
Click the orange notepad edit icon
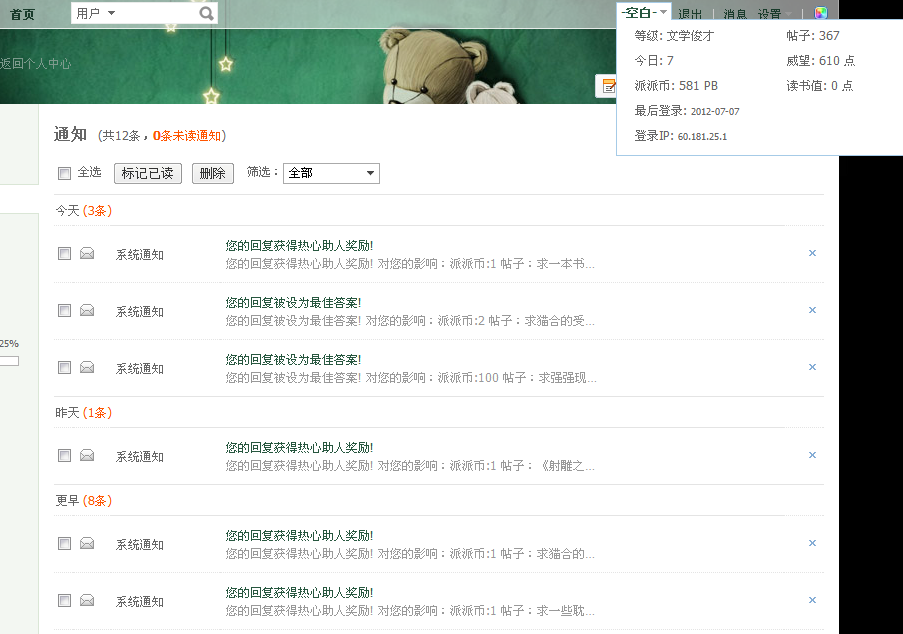click(x=608, y=86)
